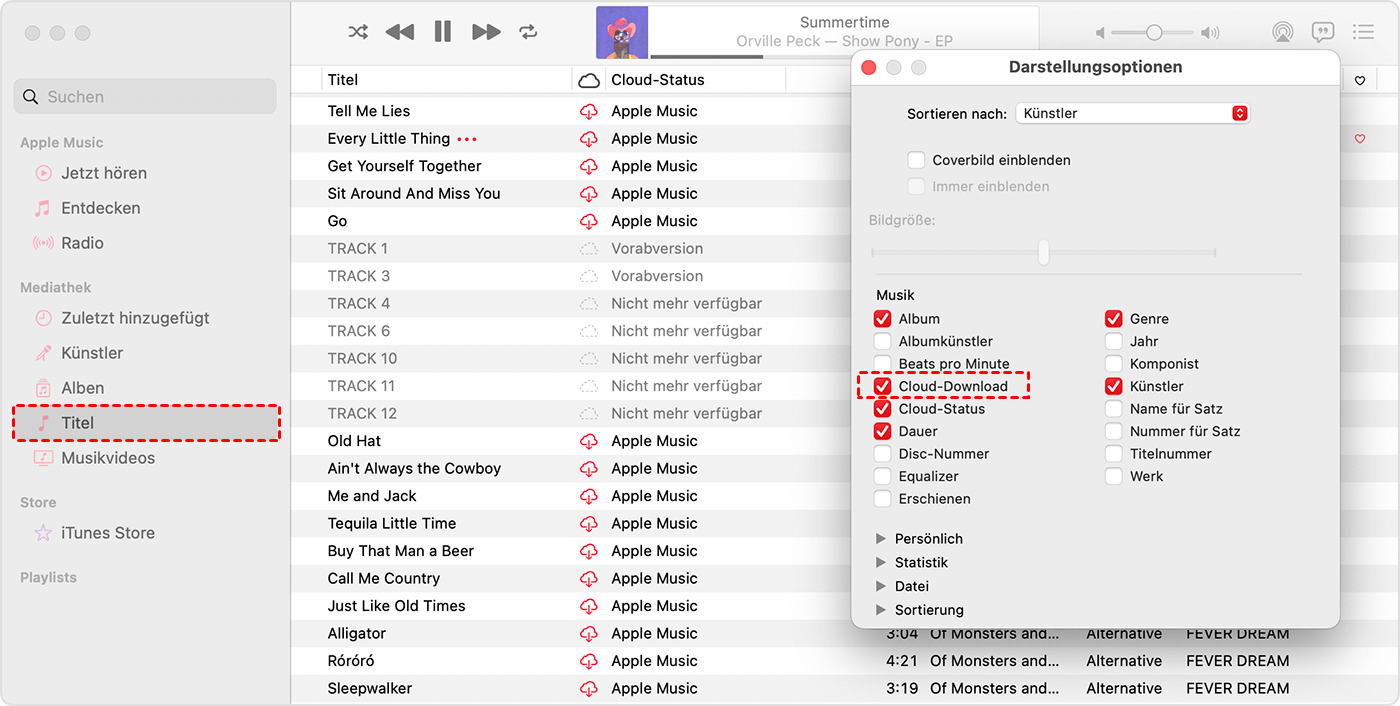Enable the Komponist column checkbox
This screenshot has height=706, width=1400.
(x=1113, y=364)
